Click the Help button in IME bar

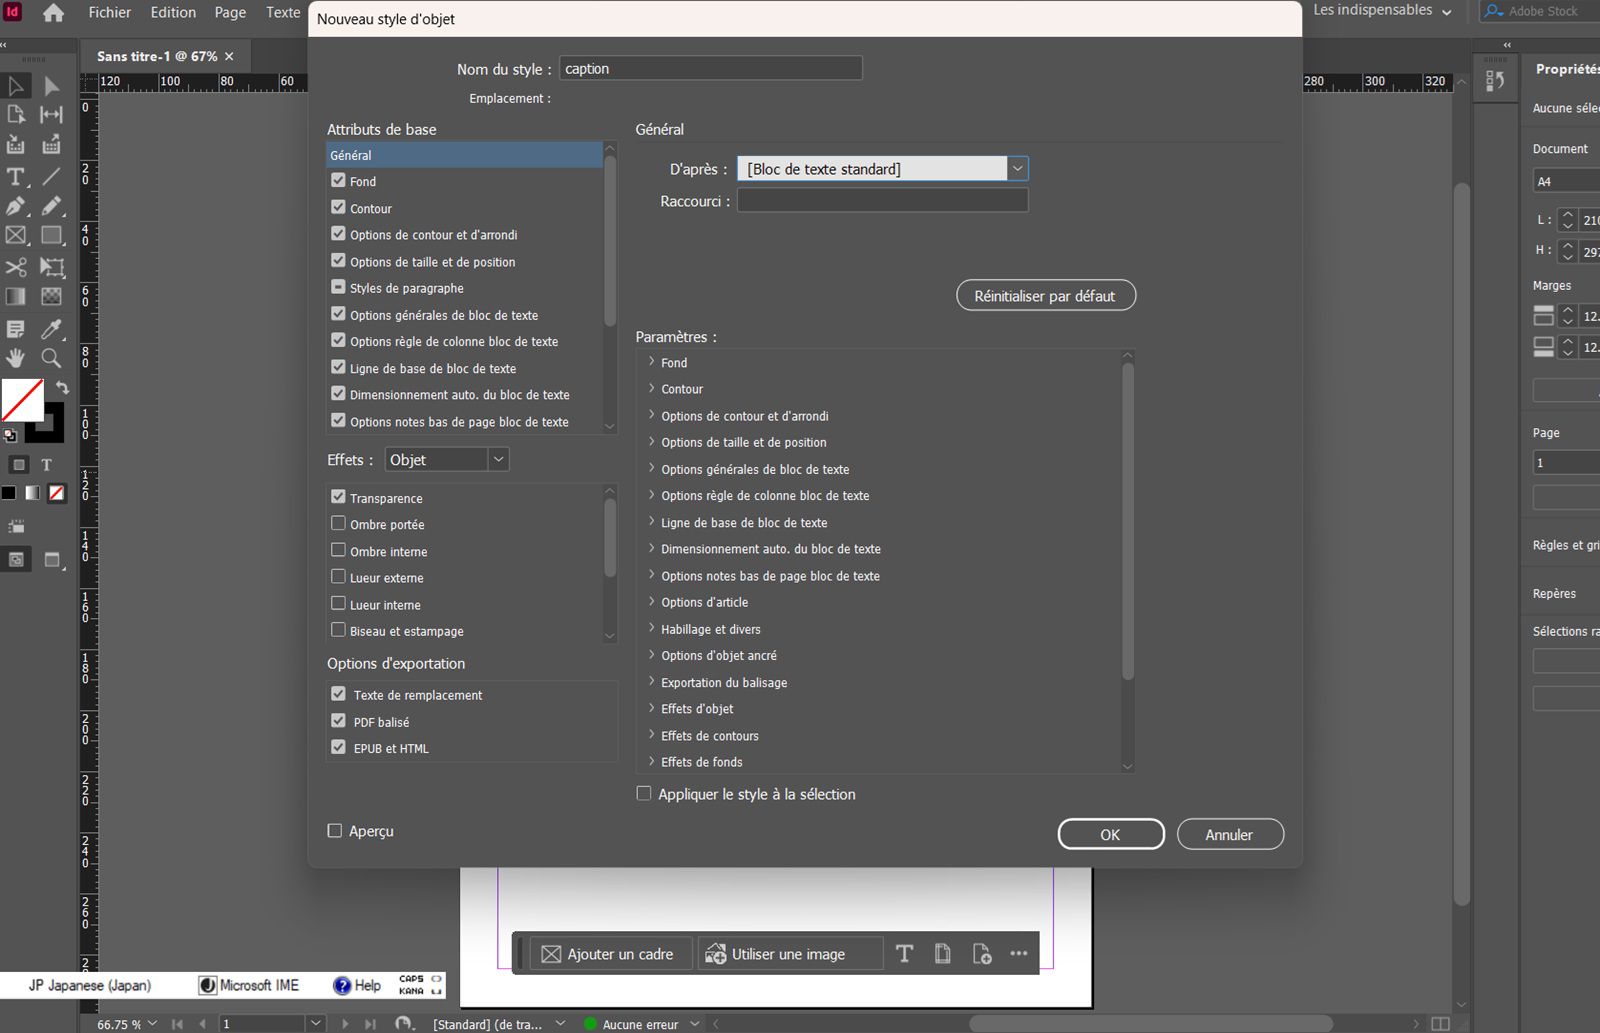coord(357,985)
